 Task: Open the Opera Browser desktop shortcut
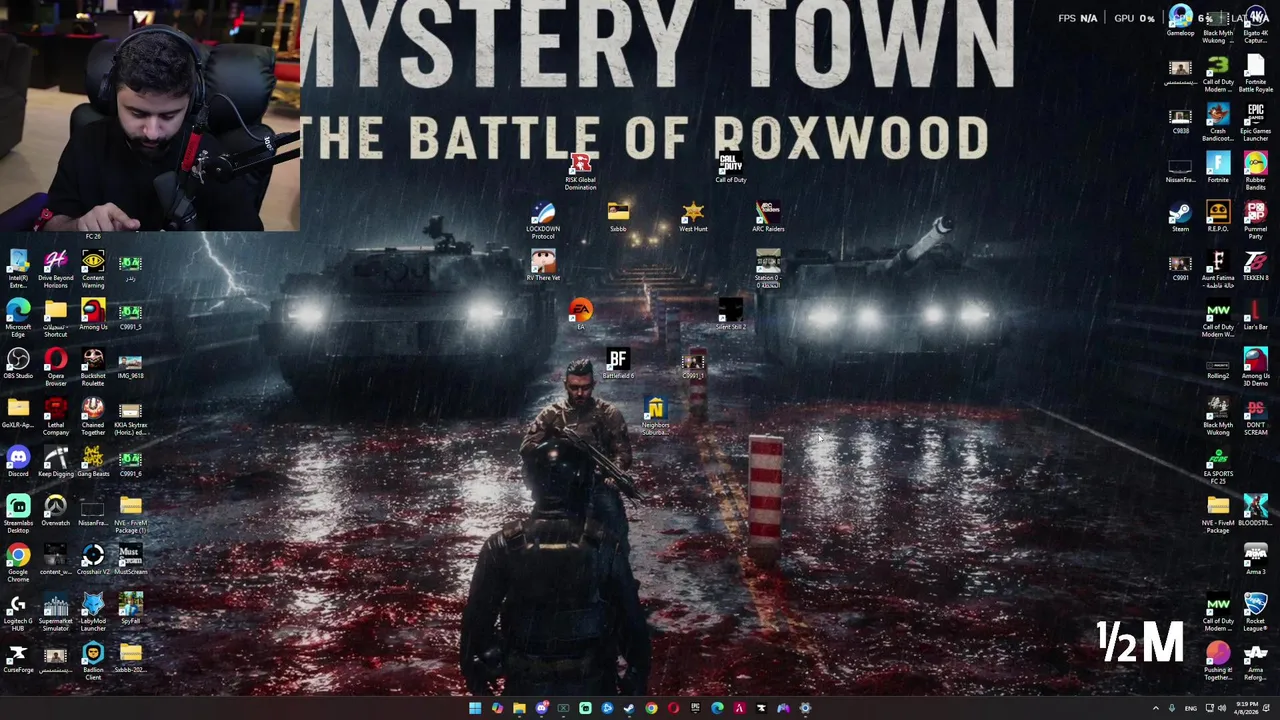click(55, 368)
